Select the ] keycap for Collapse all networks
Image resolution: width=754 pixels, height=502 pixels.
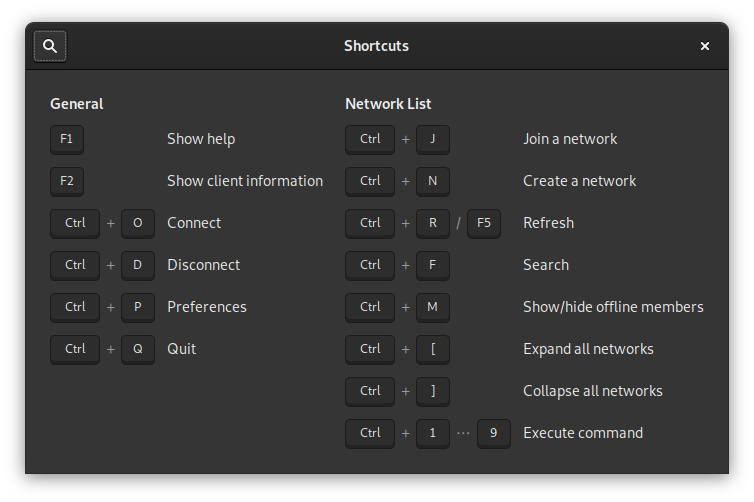(x=432, y=391)
